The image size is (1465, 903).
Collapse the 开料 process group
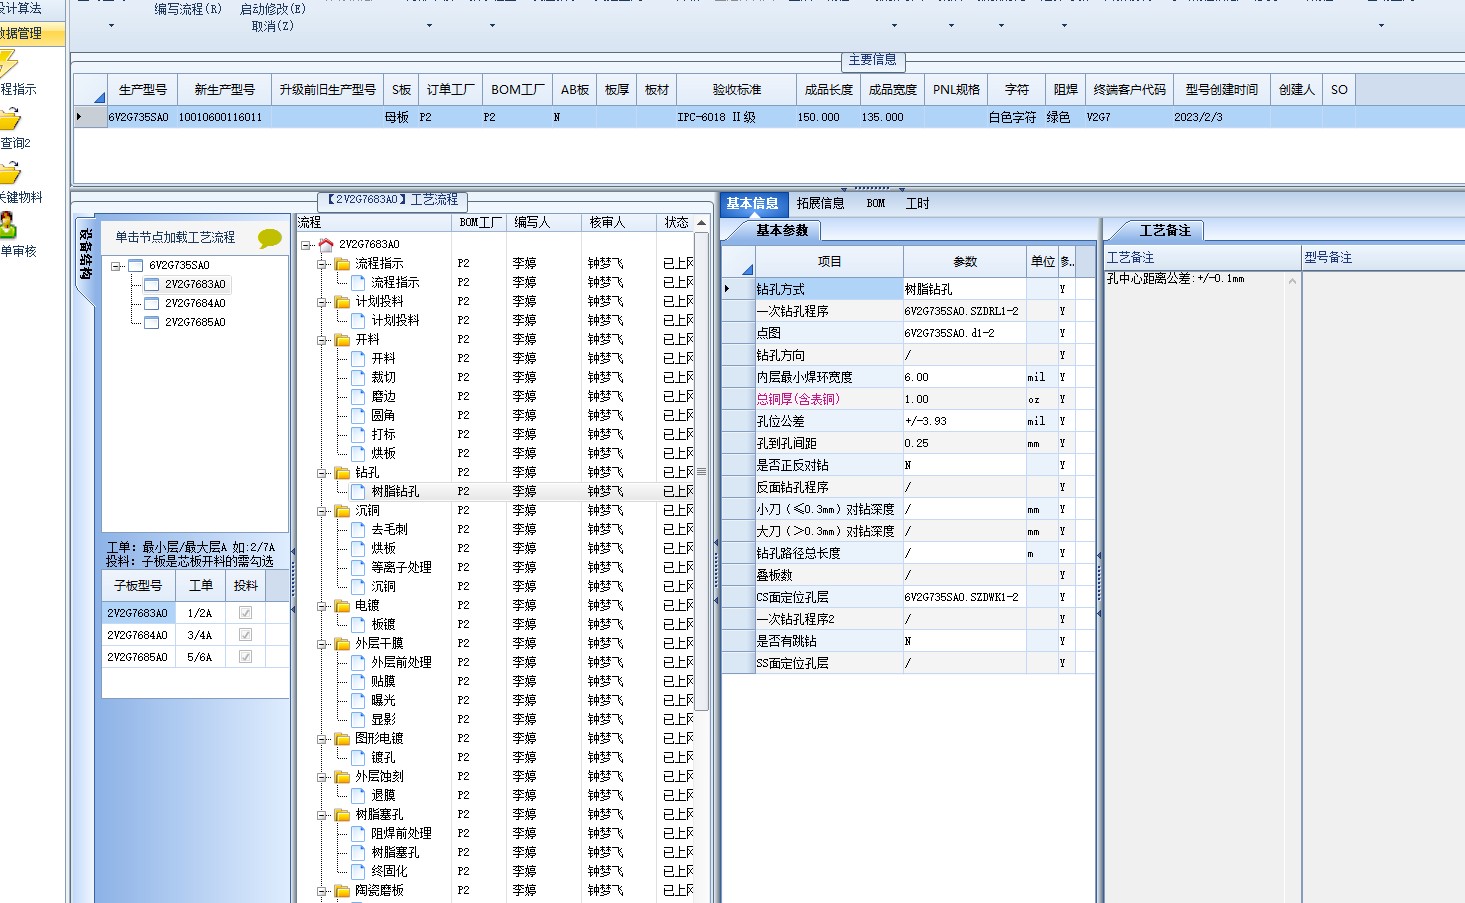[322, 339]
